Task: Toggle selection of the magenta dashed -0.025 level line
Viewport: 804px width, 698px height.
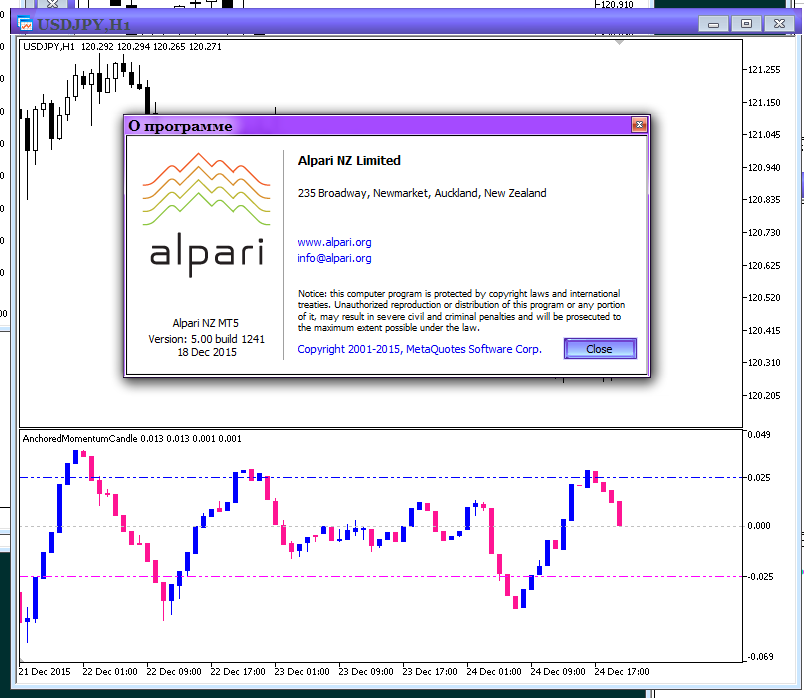Action: point(400,576)
